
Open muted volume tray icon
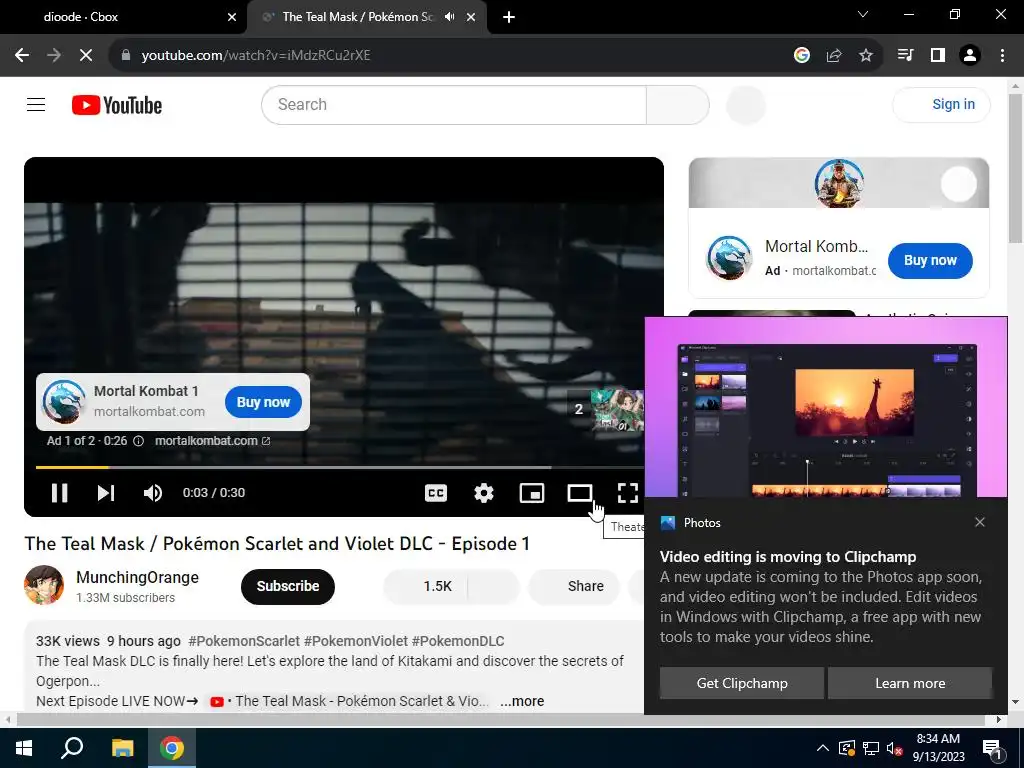pyautogui.click(x=894, y=748)
